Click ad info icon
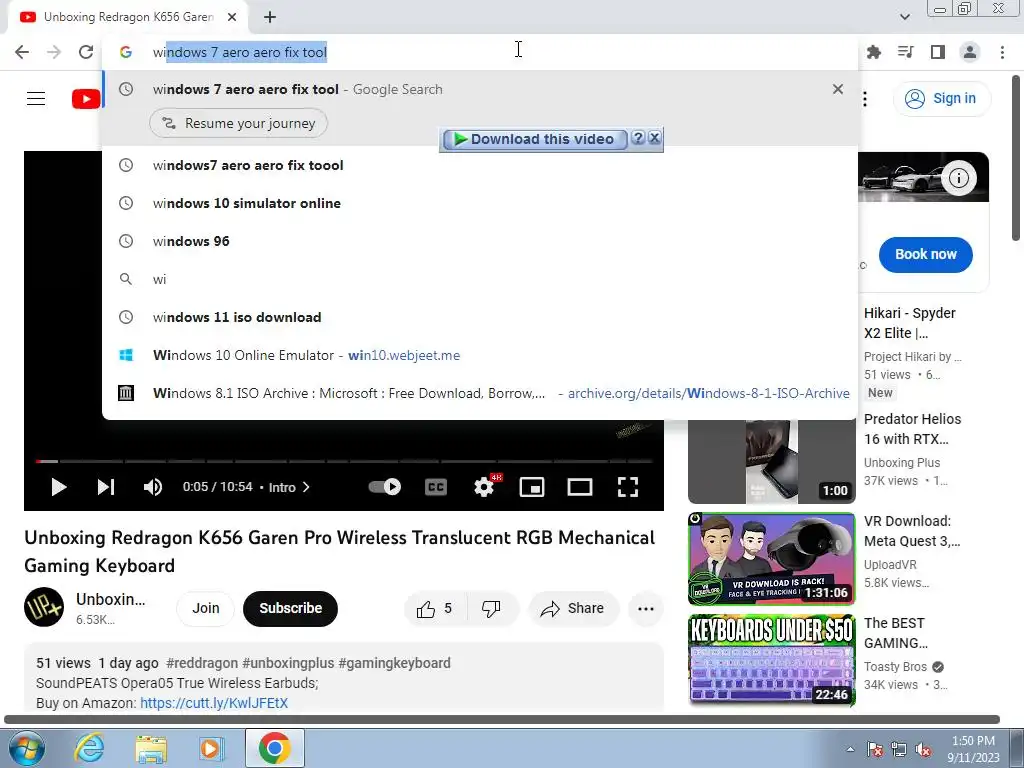 [958, 178]
